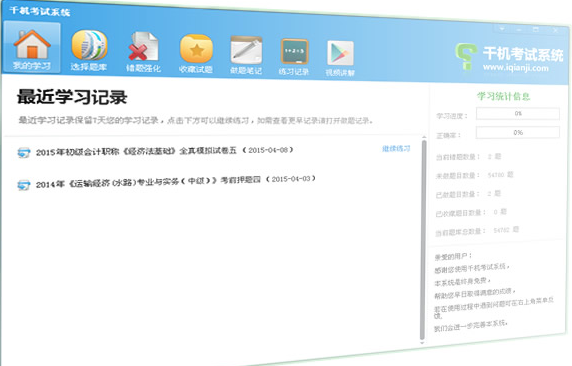The image size is (572, 366).
Task: Click the www.iqianji.com website text
Action: pyautogui.click(x=516, y=68)
